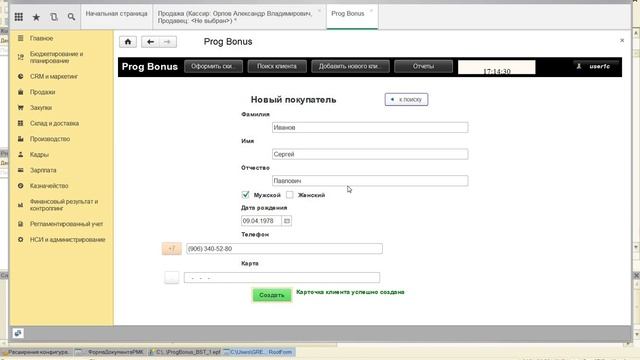Click the Казначейство coin icon
Image resolution: width=640 pixels, height=360 pixels.
[20, 186]
